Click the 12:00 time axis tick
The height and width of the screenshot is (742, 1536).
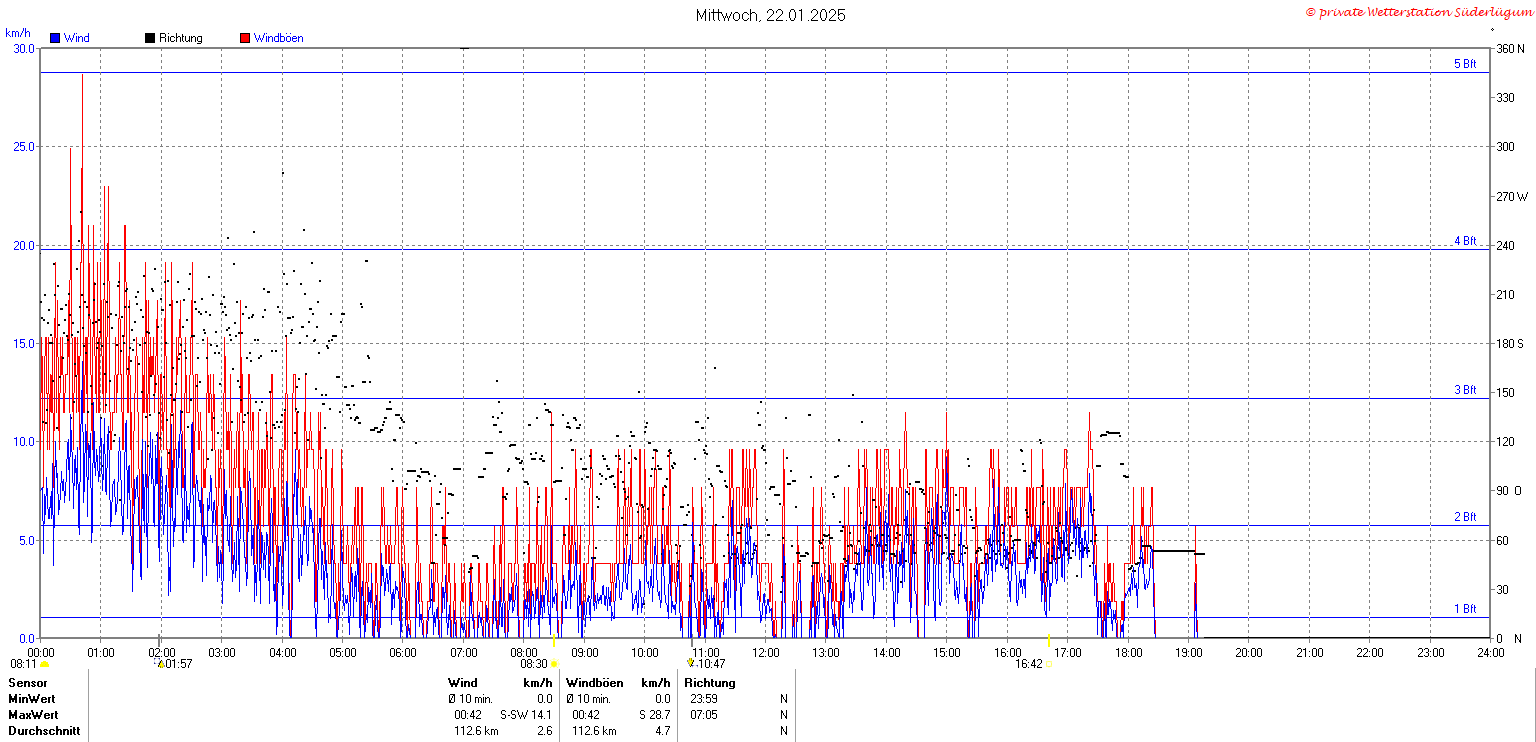coord(766,652)
